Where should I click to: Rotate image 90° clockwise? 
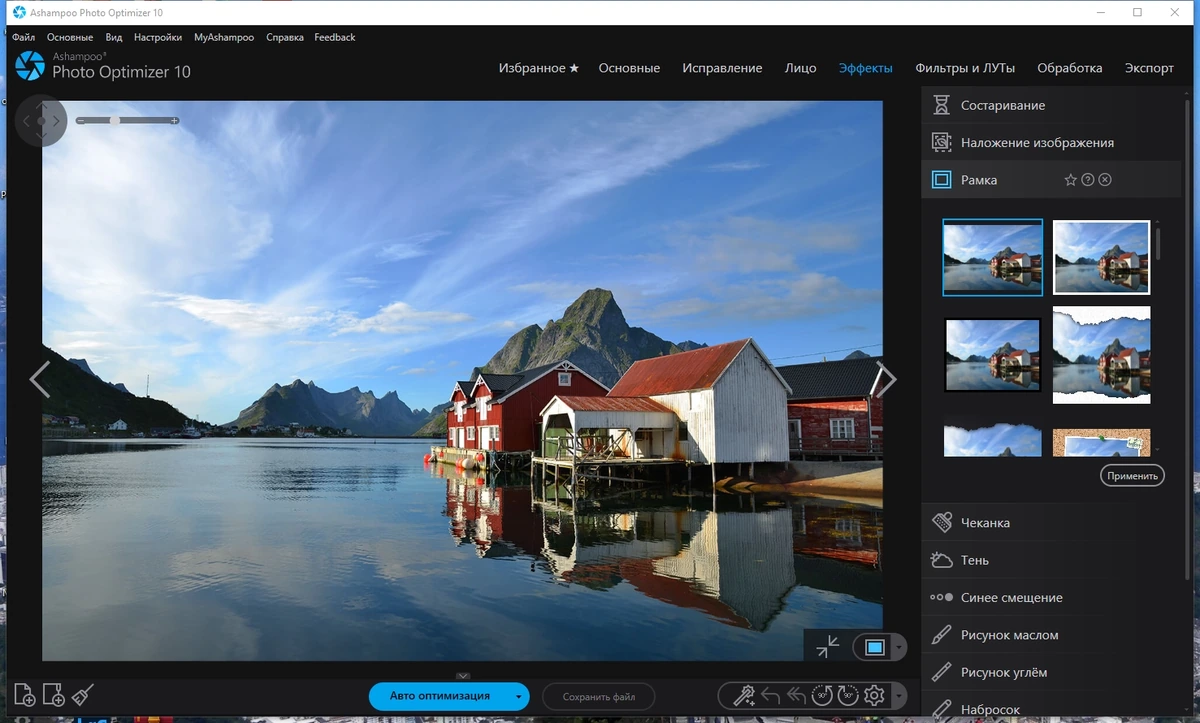848,696
